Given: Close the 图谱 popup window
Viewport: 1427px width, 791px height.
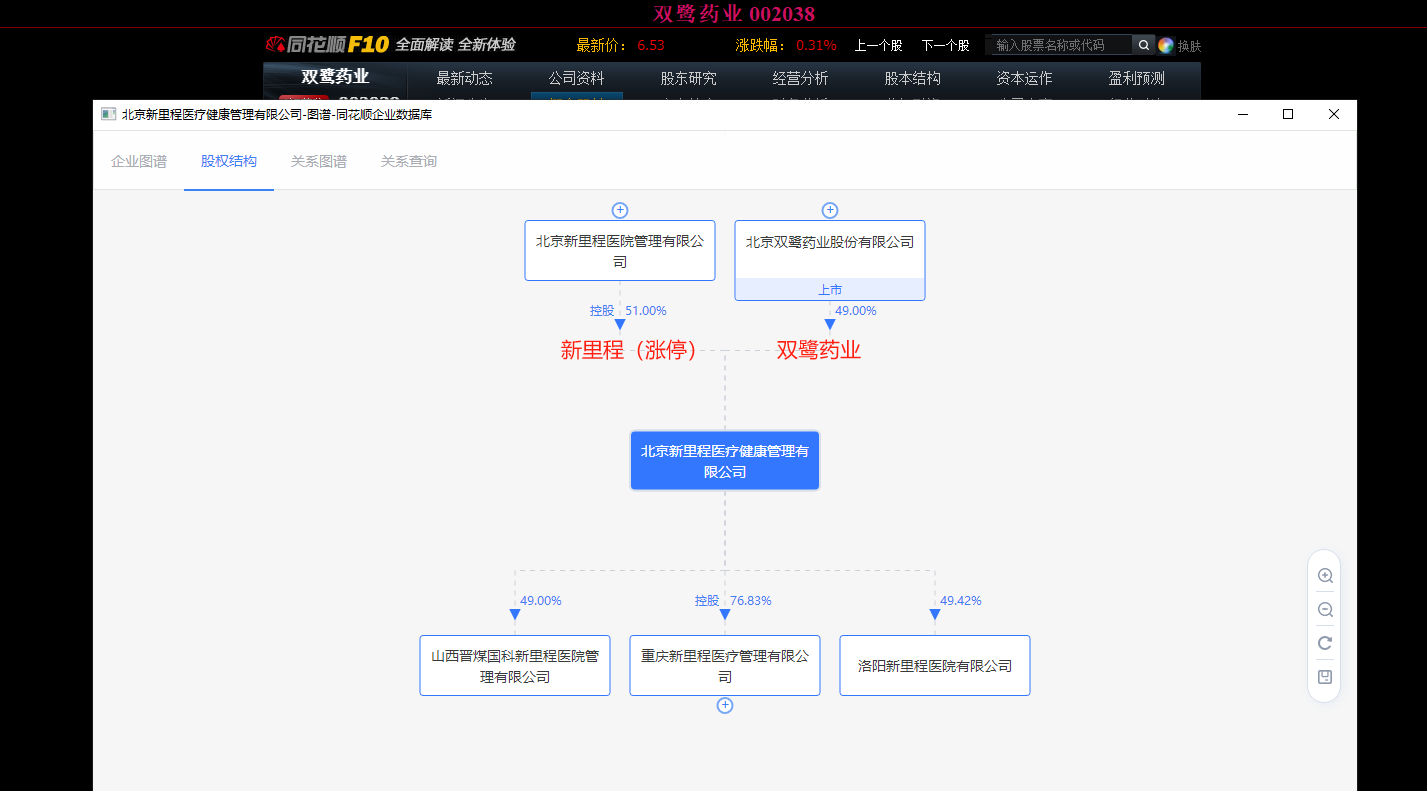Looking at the screenshot, I should pyautogui.click(x=1333, y=114).
